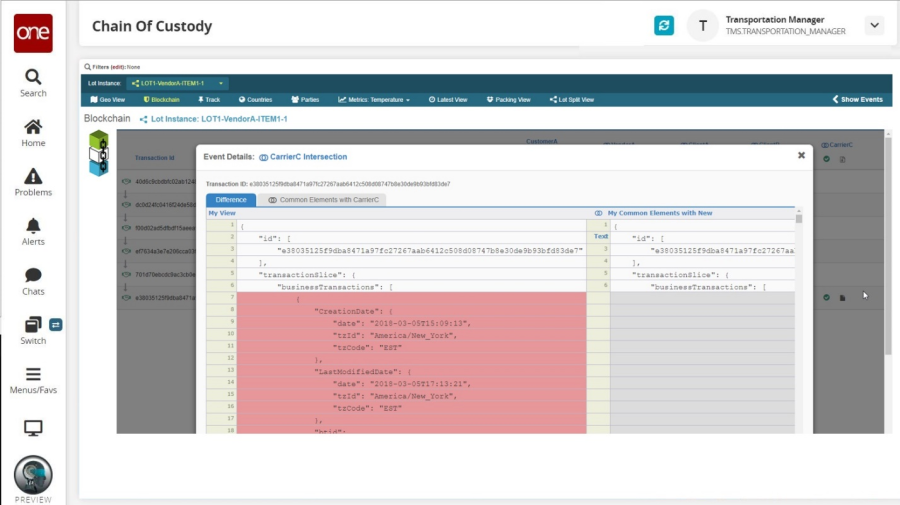Expand Metrics: Temperature dropdown
Image resolution: width=900 pixels, height=505 pixels.
375,100
